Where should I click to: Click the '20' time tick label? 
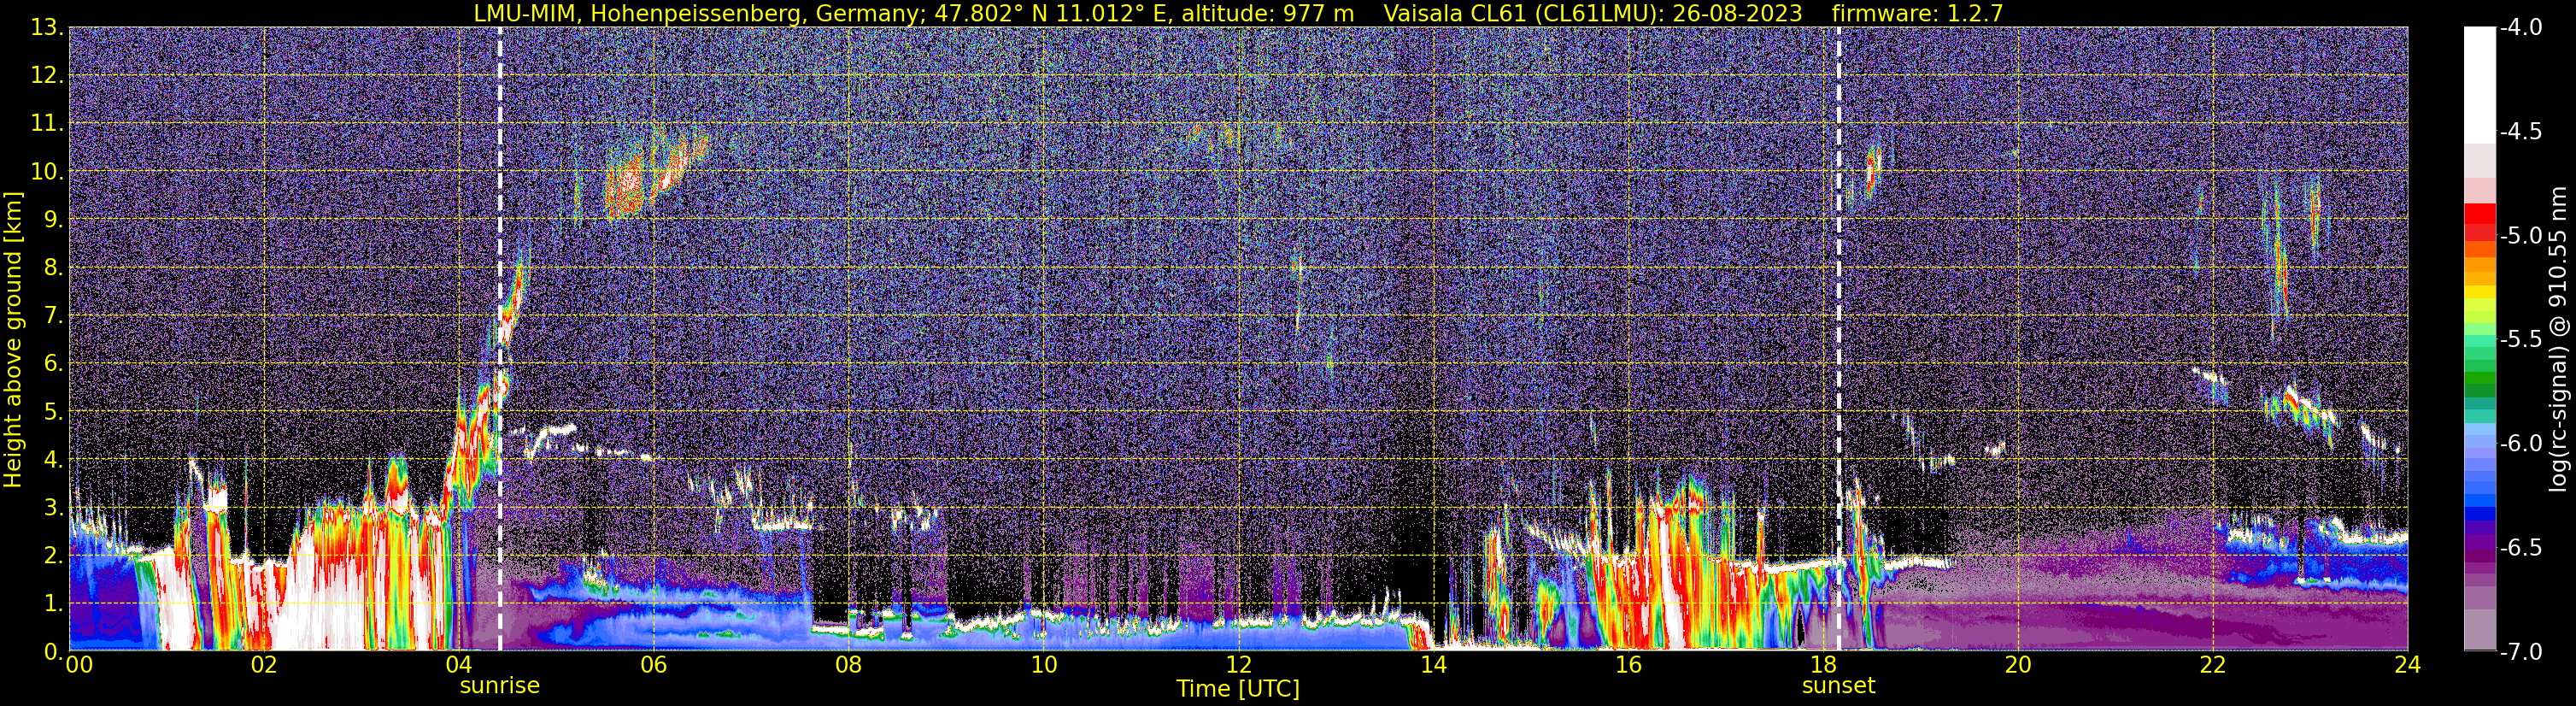pyautogui.click(x=2018, y=665)
